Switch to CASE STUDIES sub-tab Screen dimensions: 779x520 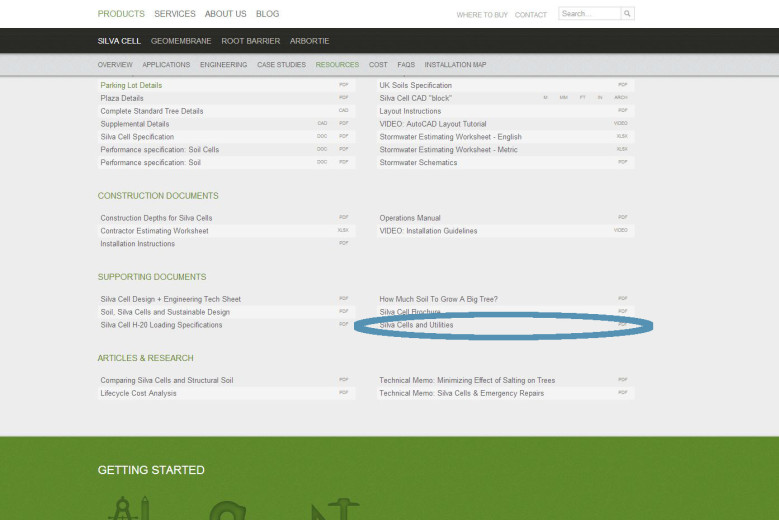[281, 65]
